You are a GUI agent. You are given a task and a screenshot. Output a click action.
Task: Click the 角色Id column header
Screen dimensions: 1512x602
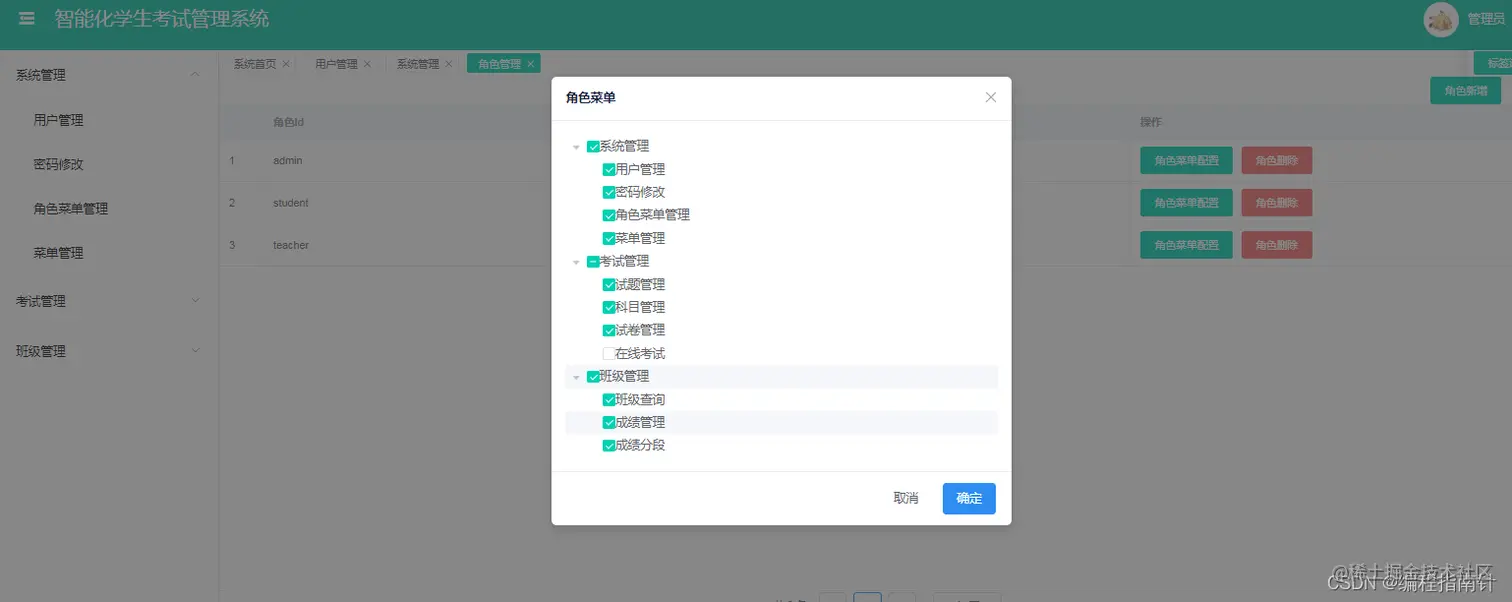pyautogui.click(x=288, y=122)
